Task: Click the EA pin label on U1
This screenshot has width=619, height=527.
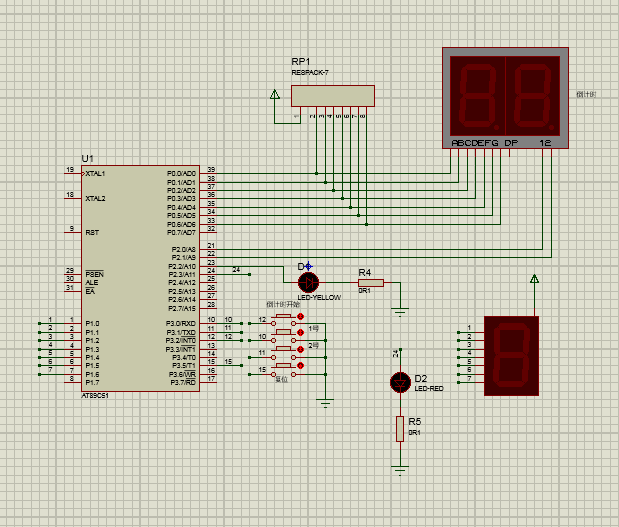Action: tap(90, 292)
